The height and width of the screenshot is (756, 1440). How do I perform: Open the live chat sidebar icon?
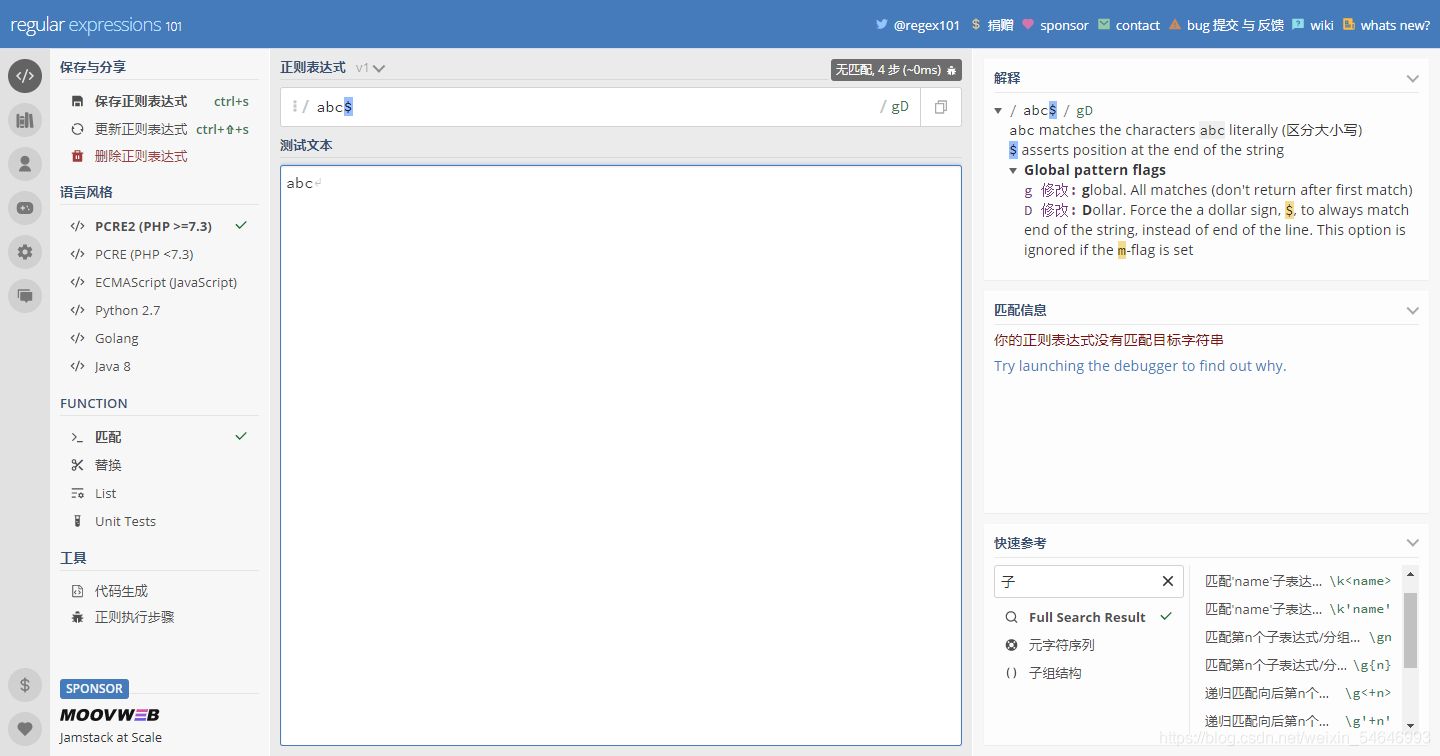25,296
